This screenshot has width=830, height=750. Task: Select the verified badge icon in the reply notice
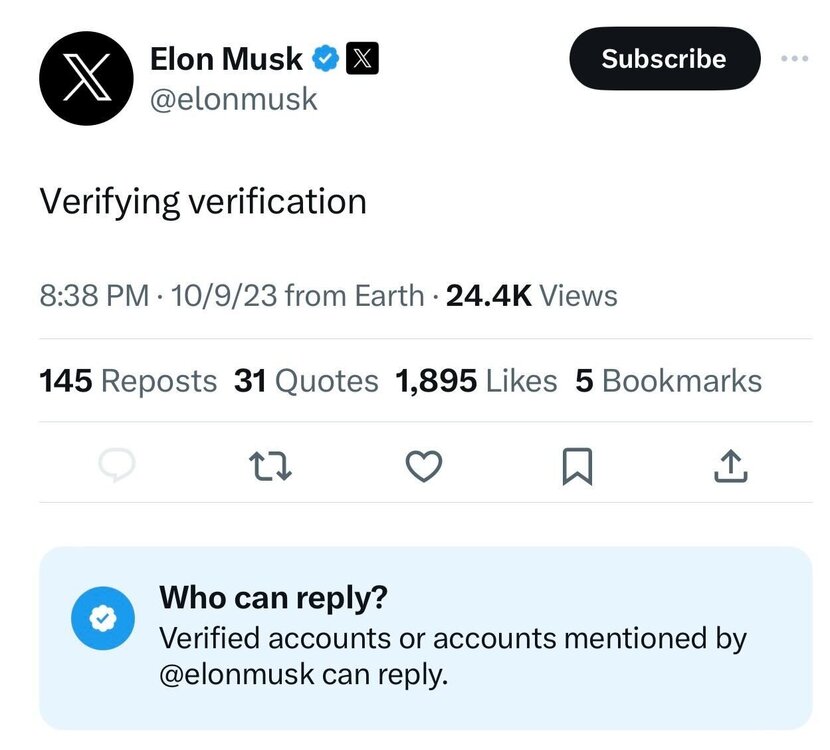pos(102,618)
